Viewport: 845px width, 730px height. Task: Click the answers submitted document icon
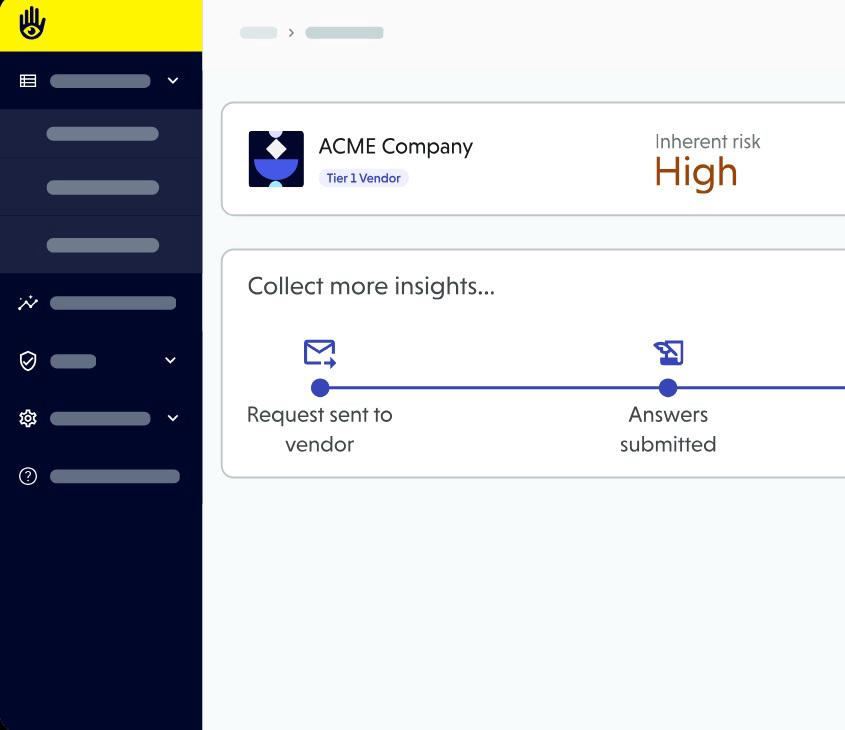tap(668, 353)
